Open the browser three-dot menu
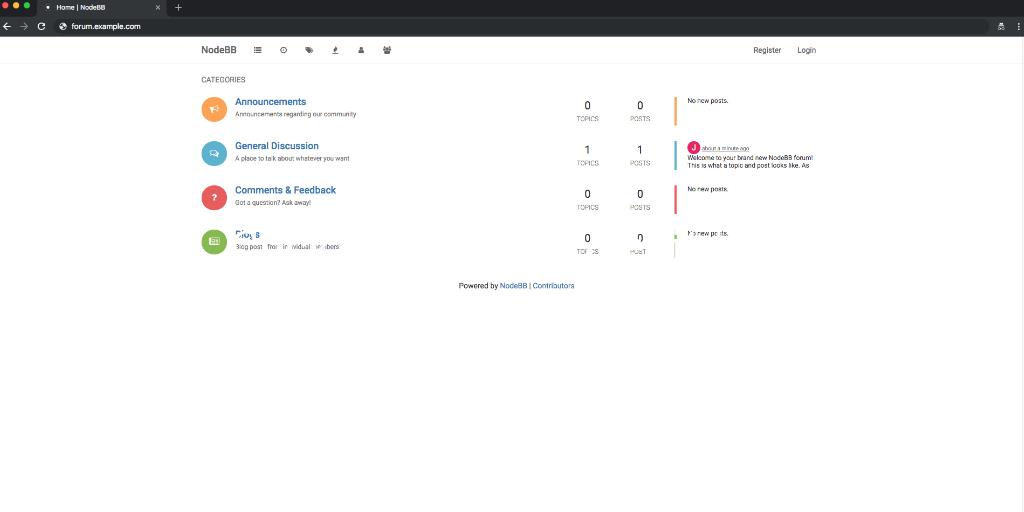Viewport: 1024px width, 512px height. click(1018, 26)
